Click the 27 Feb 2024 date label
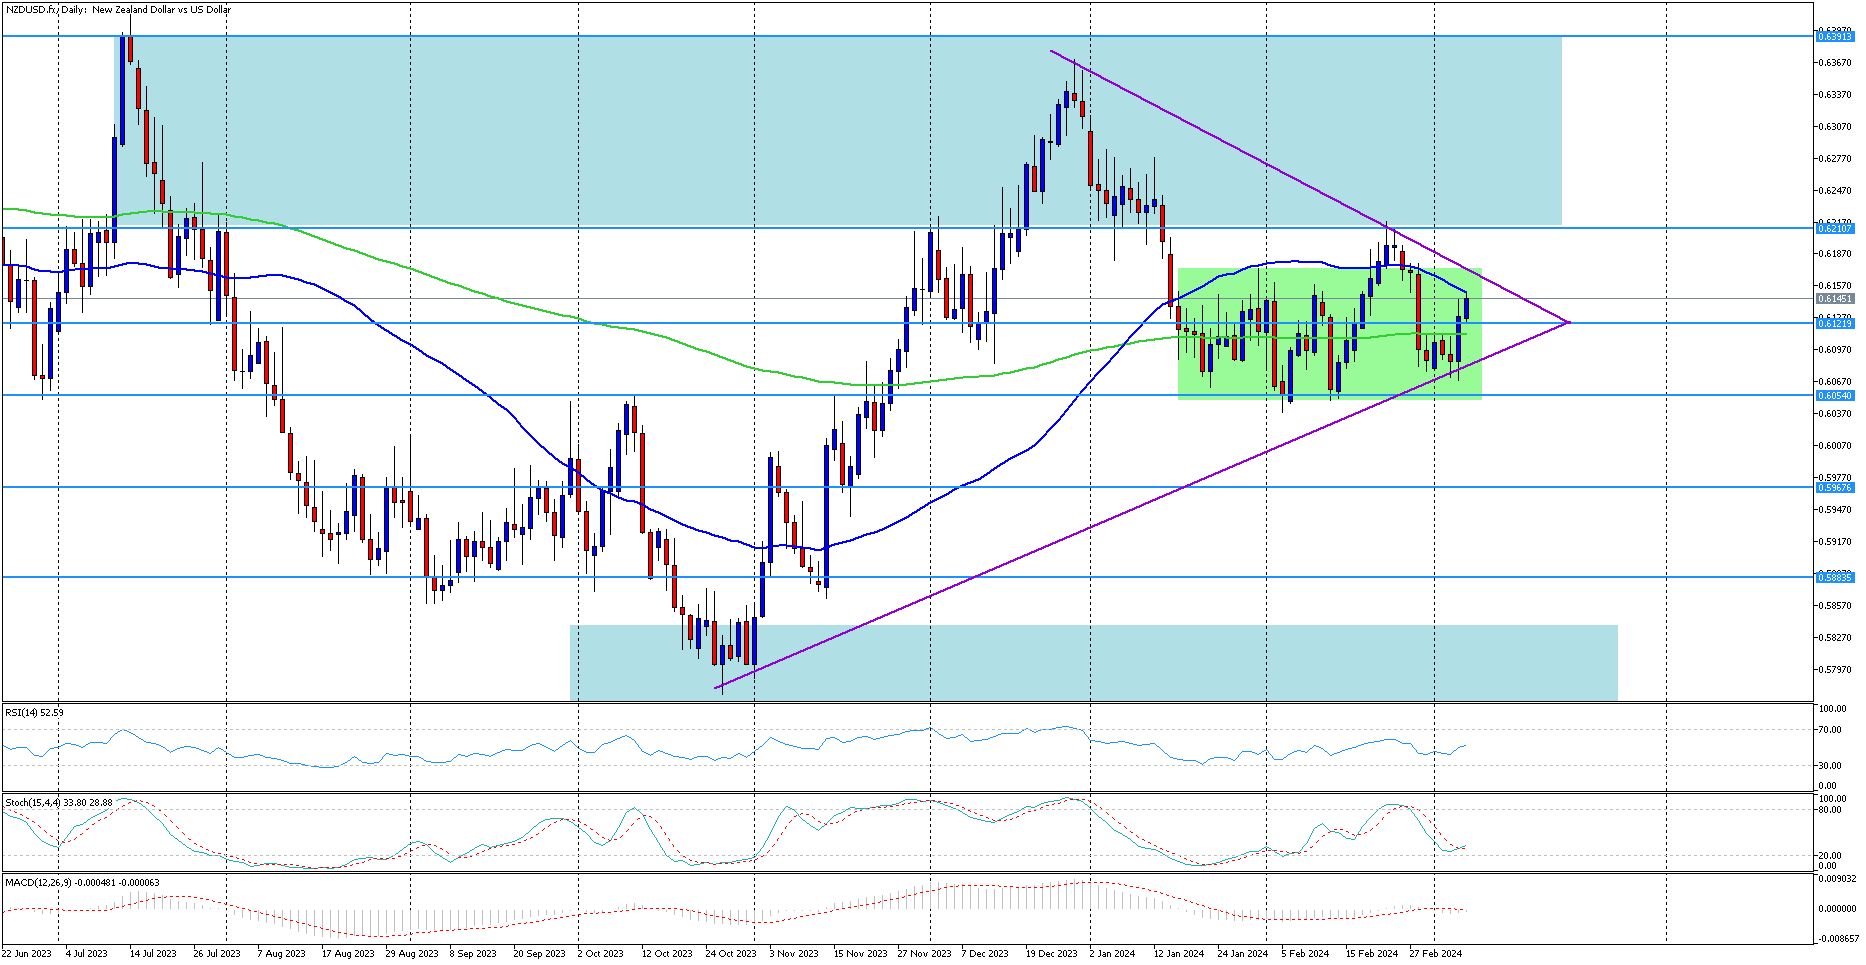1866x965 pixels. (x=1436, y=954)
